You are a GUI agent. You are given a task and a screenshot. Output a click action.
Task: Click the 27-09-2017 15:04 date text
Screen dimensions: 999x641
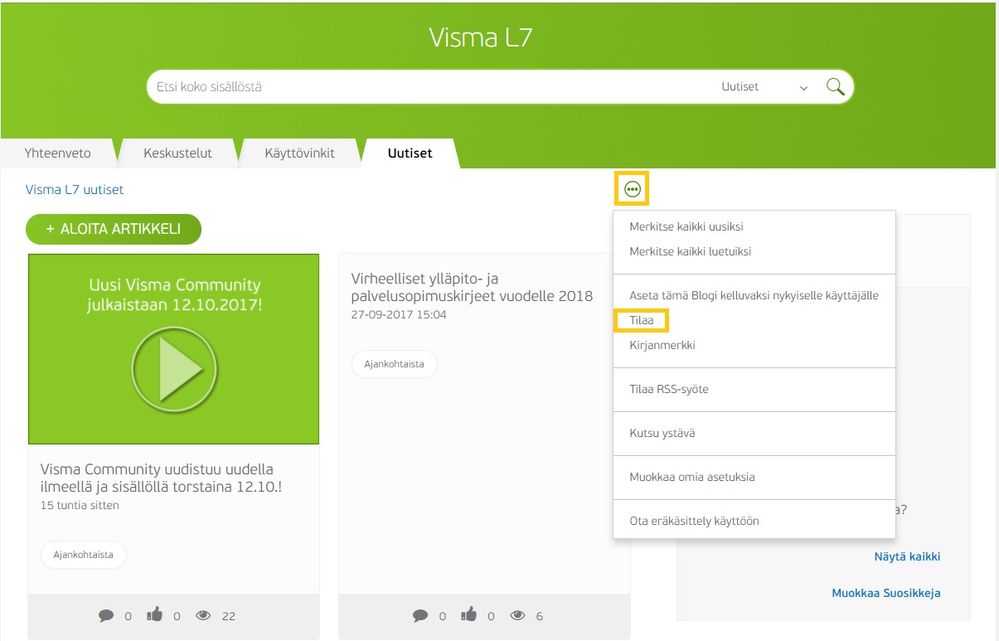coord(399,315)
